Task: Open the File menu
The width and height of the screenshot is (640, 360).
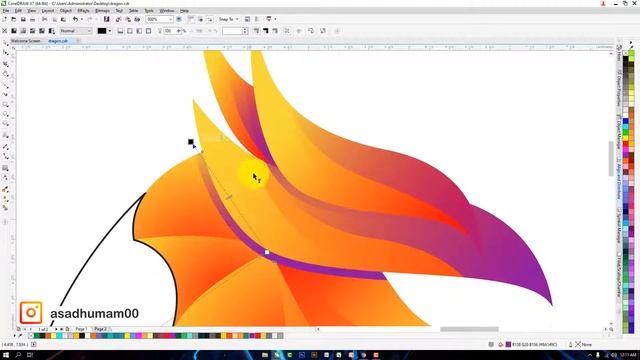Action: click(x=6, y=11)
